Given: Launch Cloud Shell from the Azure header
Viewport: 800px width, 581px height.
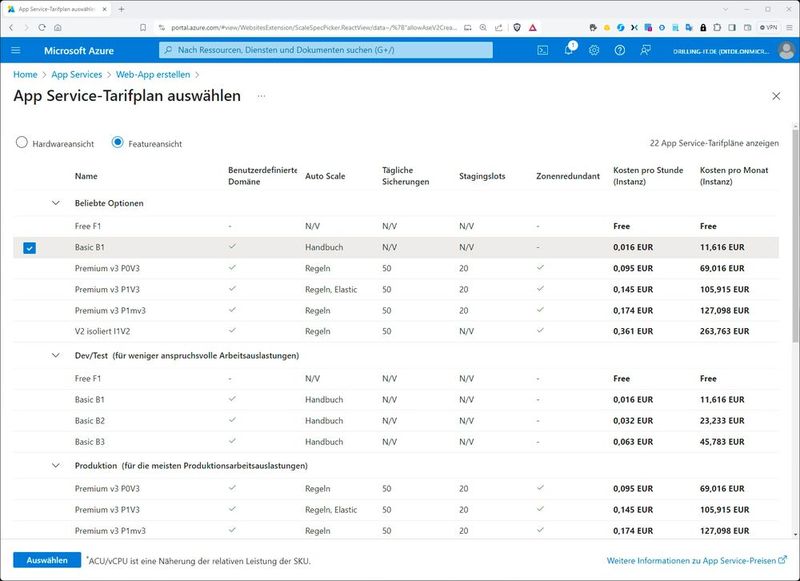Looking at the screenshot, I should point(543,50).
